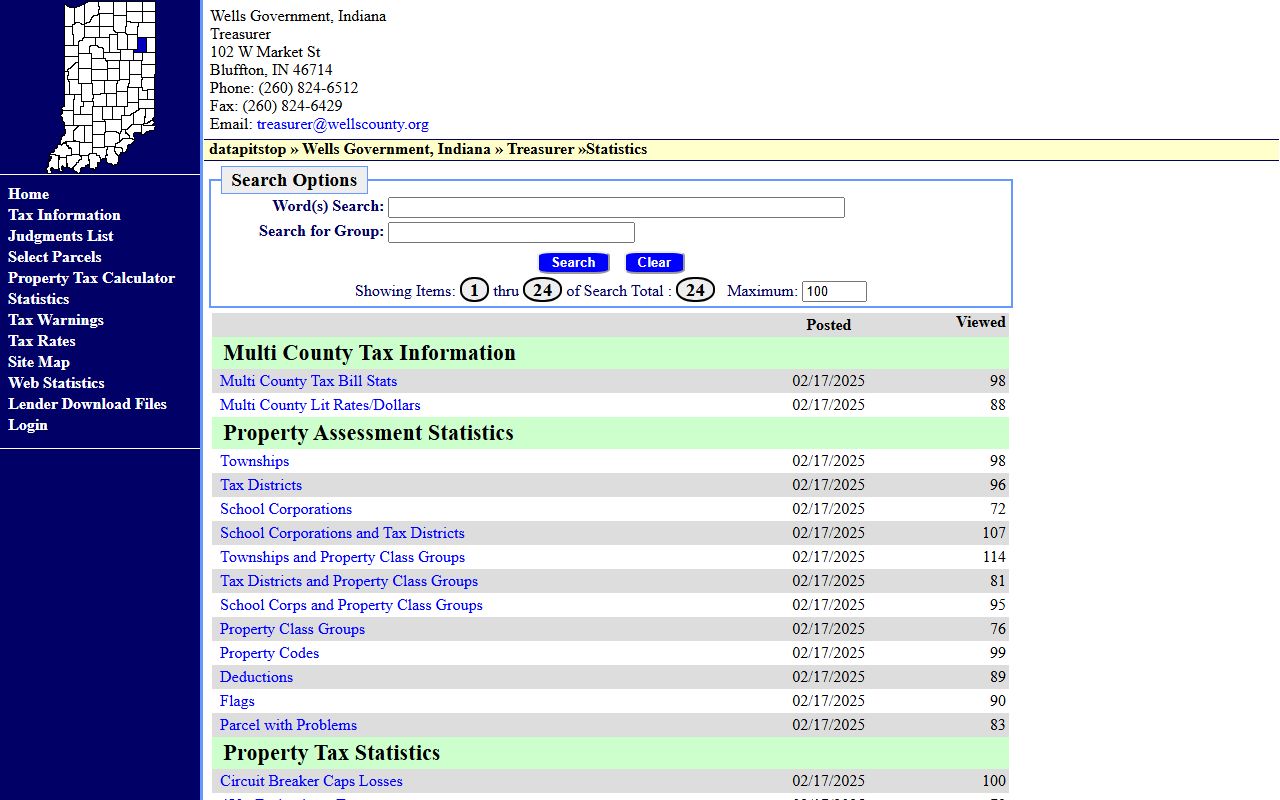This screenshot has width=1280, height=800.
Task: Open Judgments List in sidebar
Action: (x=60, y=236)
